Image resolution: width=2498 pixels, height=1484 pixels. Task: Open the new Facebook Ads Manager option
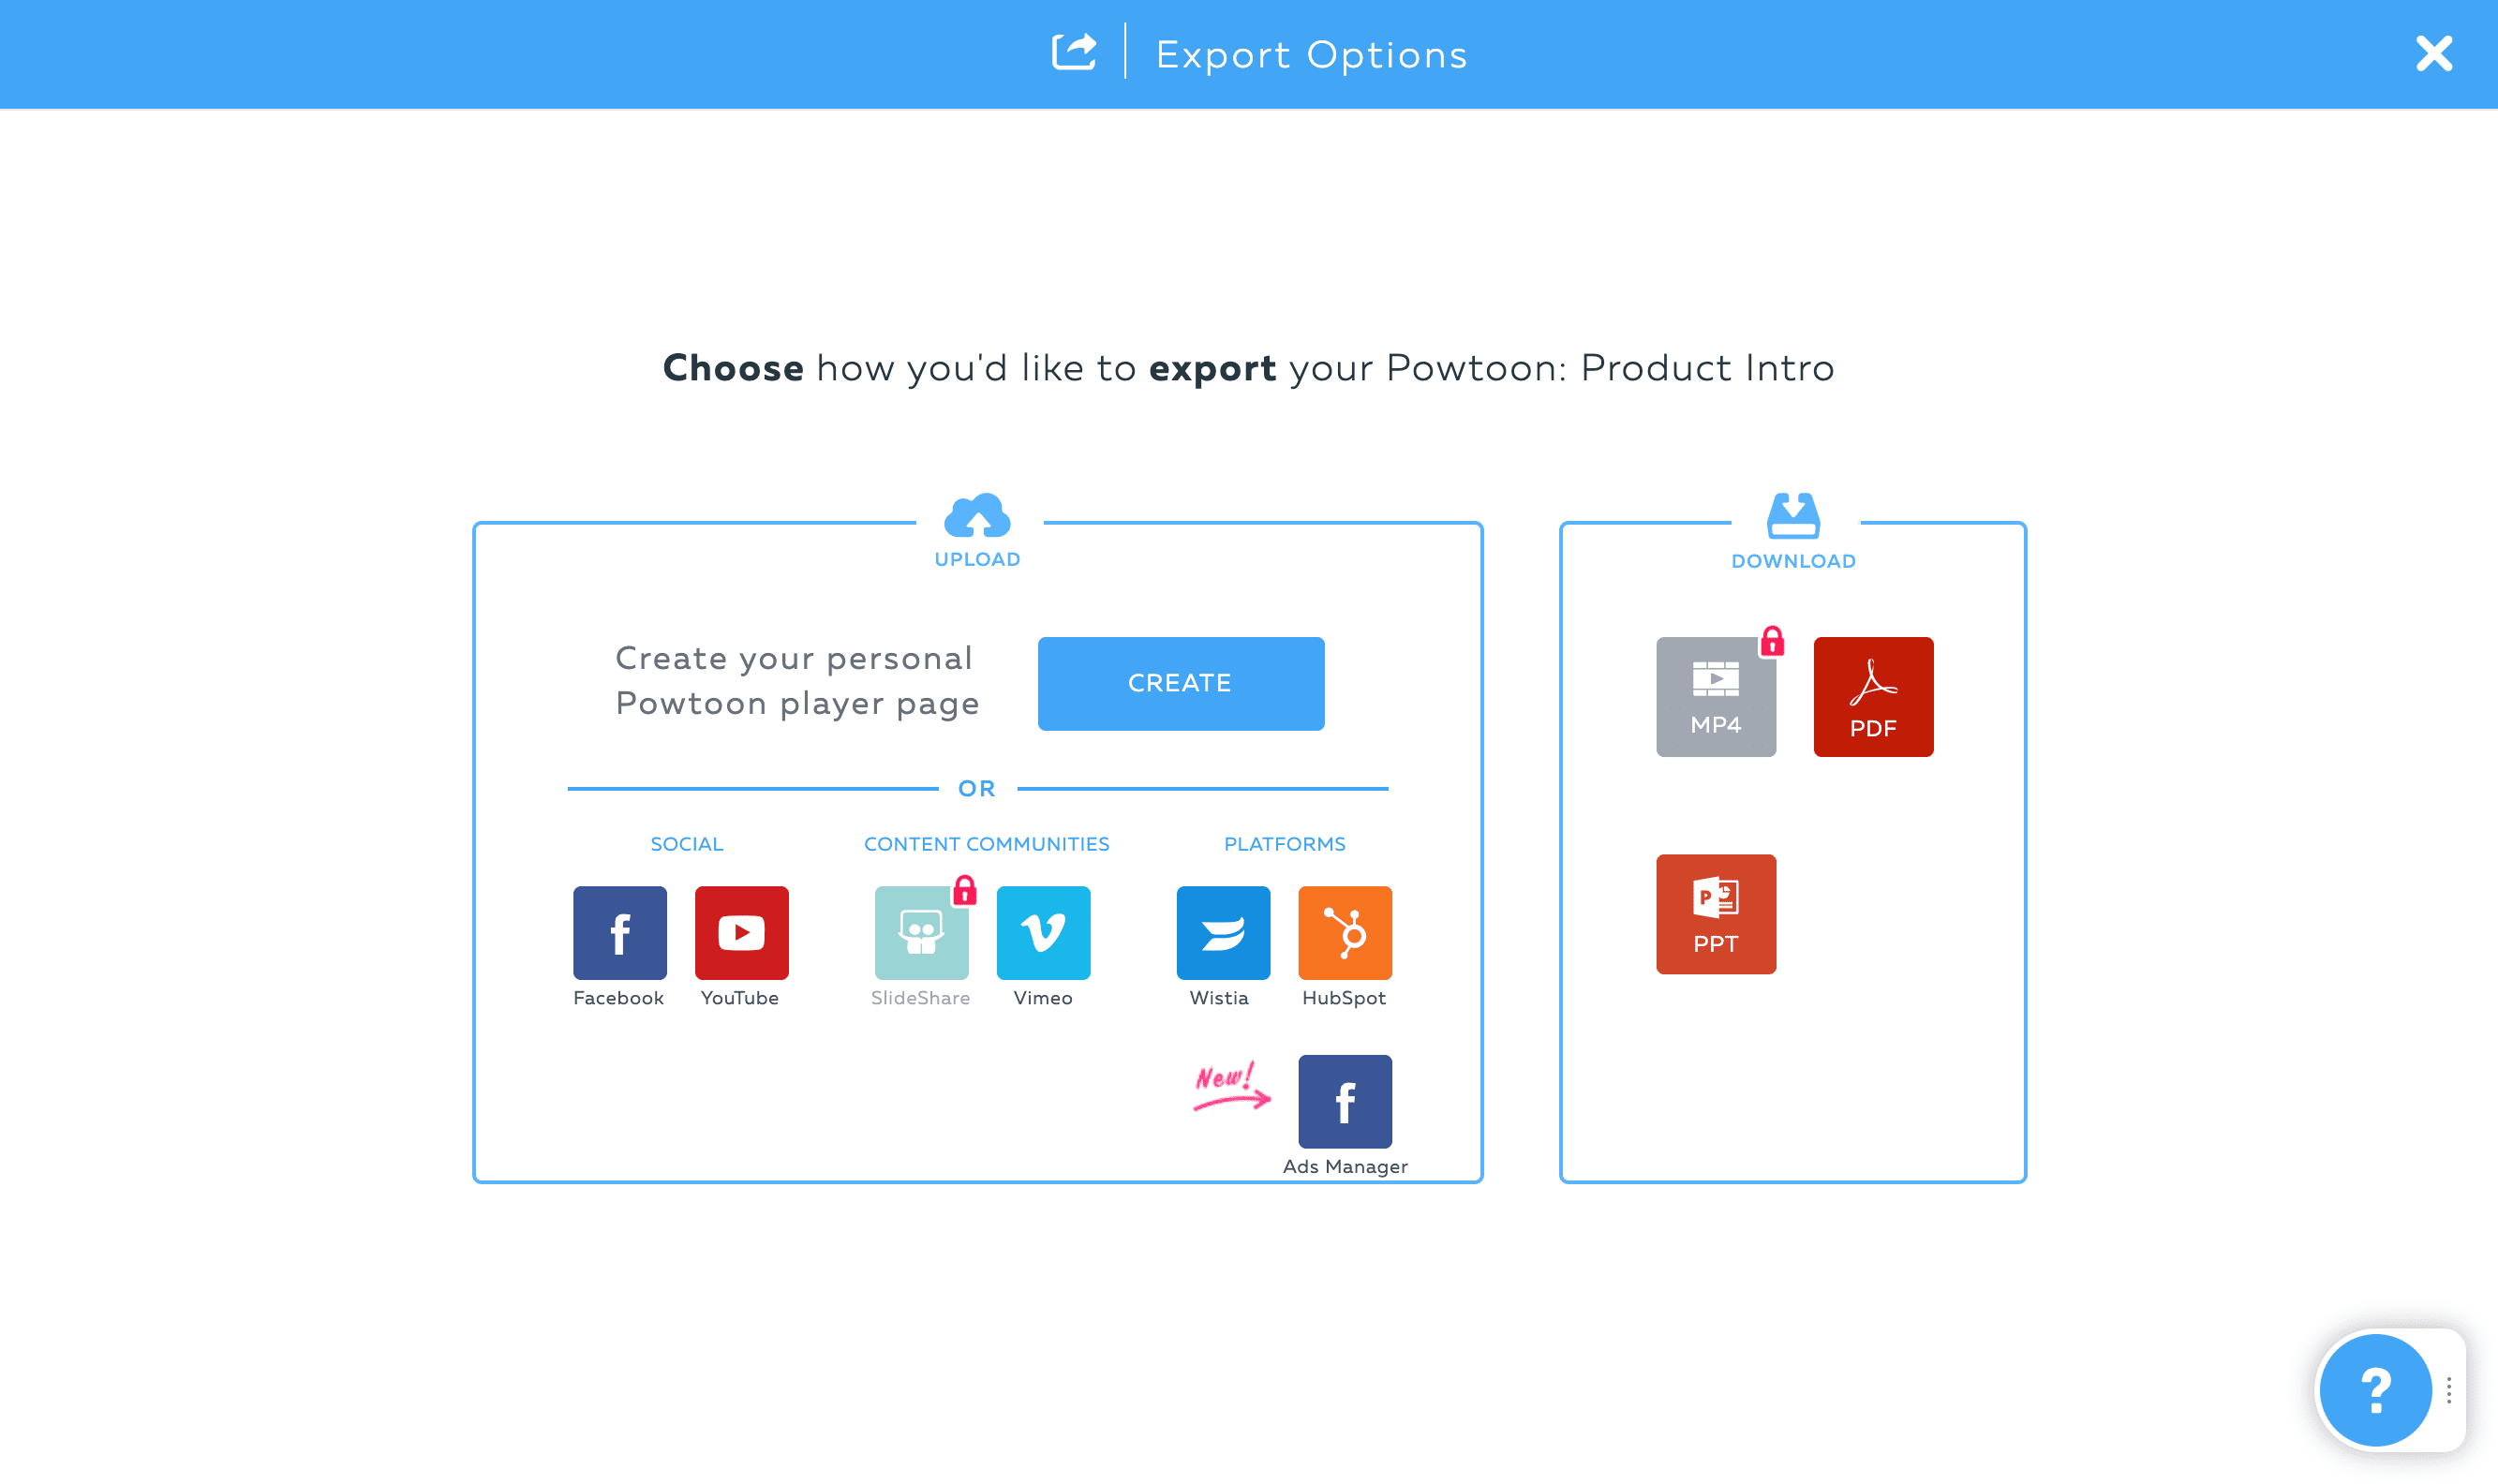click(x=1345, y=1101)
